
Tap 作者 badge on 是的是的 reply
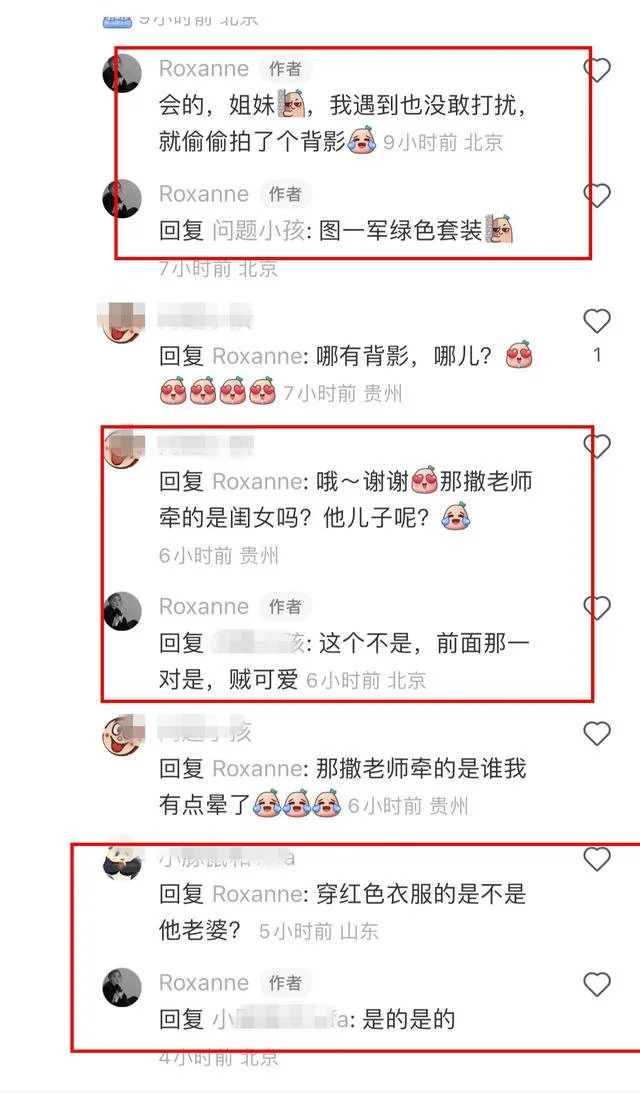pyautogui.click(x=285, y=984)
